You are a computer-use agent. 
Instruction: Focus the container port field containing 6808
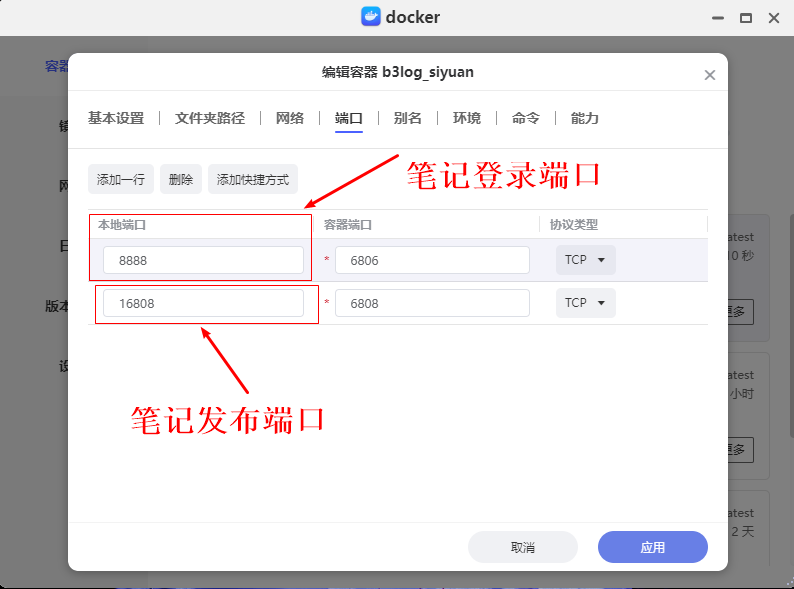(432, 303)
